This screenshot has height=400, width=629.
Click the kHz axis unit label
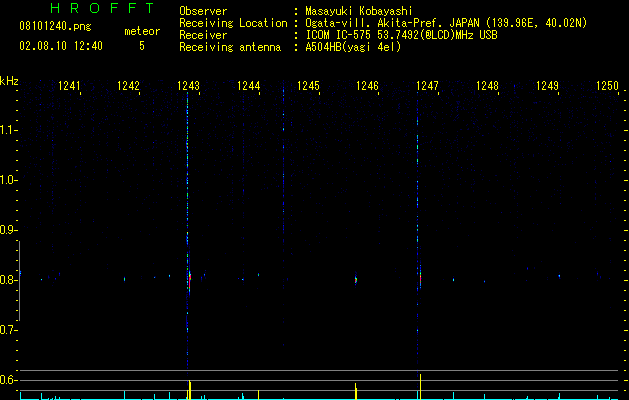point(9,81)
